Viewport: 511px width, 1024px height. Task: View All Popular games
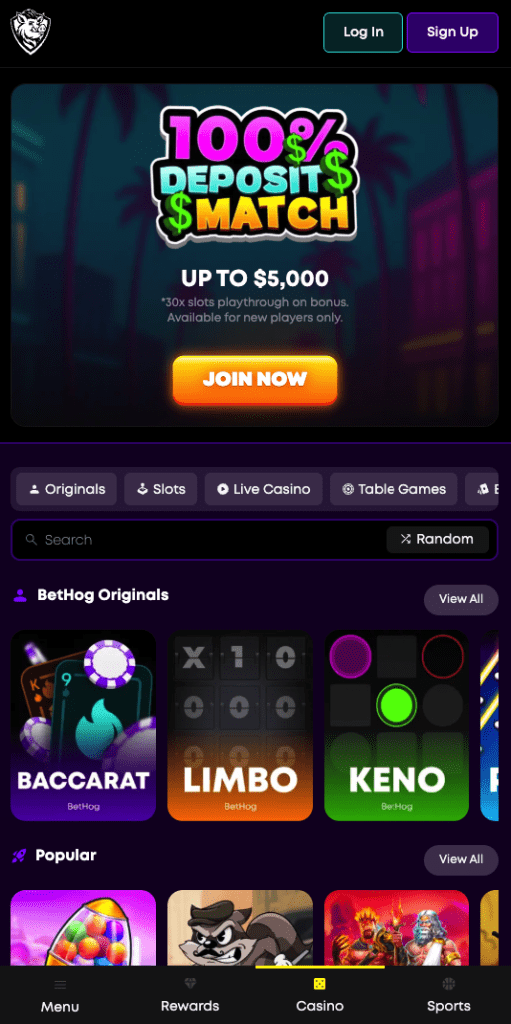461,859
